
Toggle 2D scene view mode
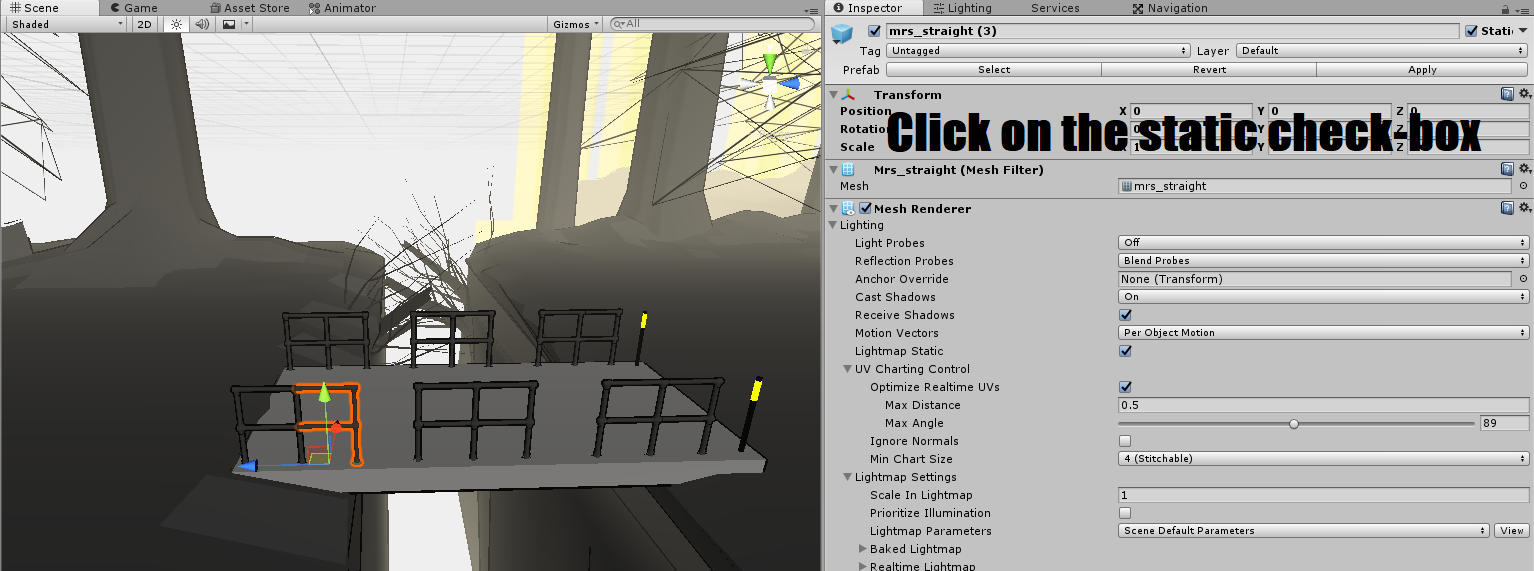pos(145,24)
